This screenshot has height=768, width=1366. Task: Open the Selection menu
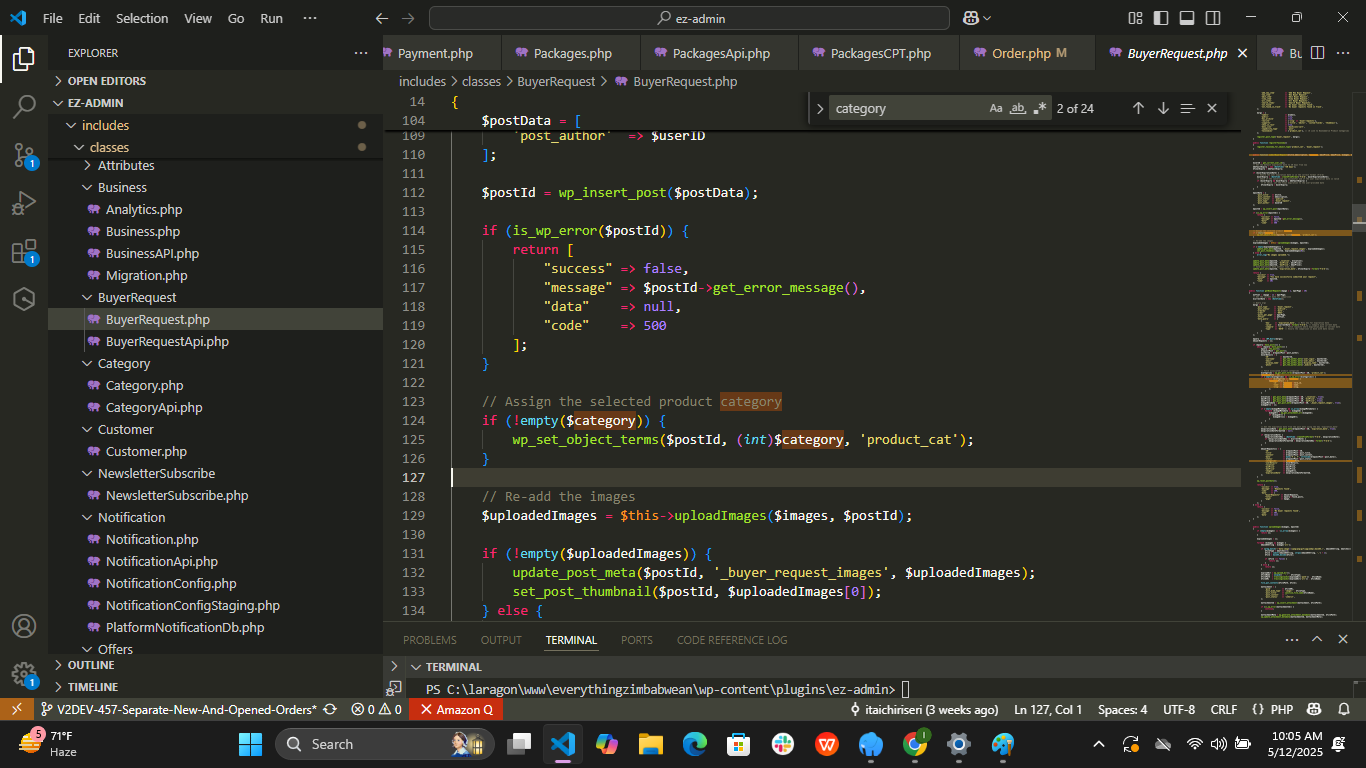pos(142,18)
